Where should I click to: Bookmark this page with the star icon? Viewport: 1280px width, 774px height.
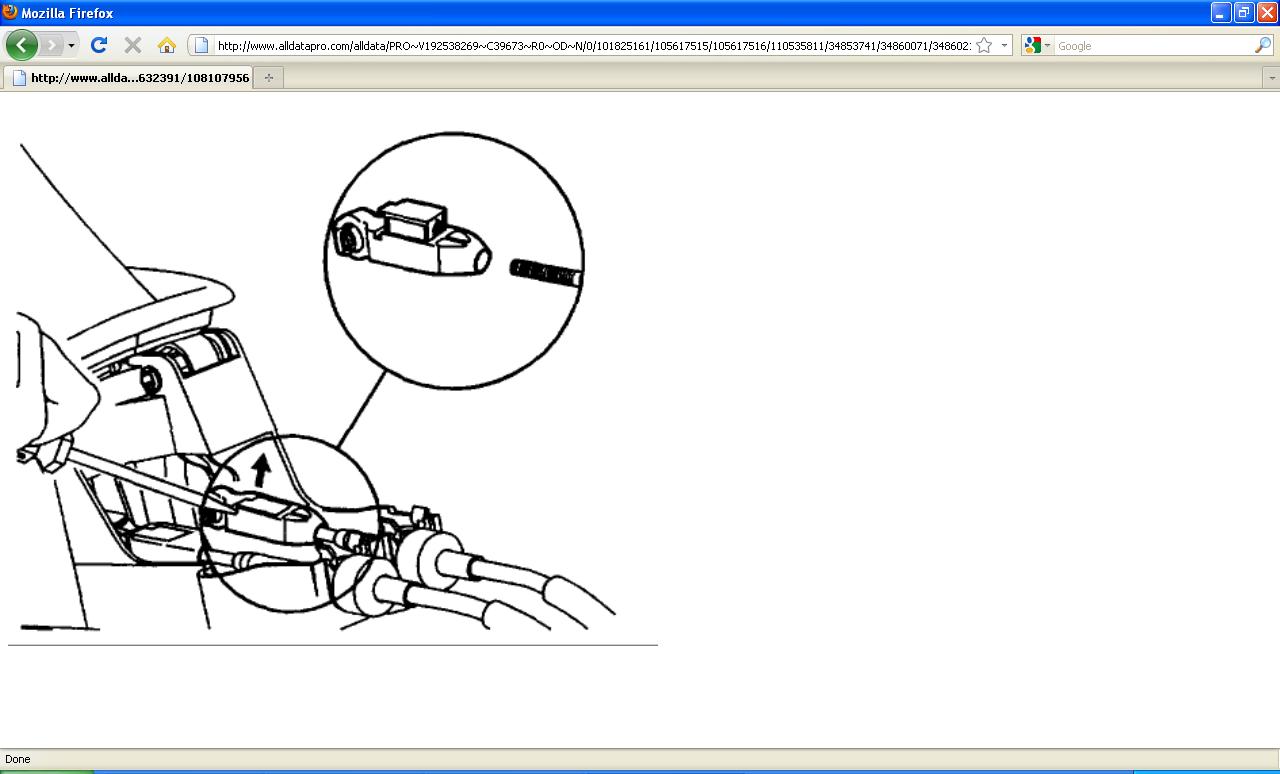tap(984, 45)
